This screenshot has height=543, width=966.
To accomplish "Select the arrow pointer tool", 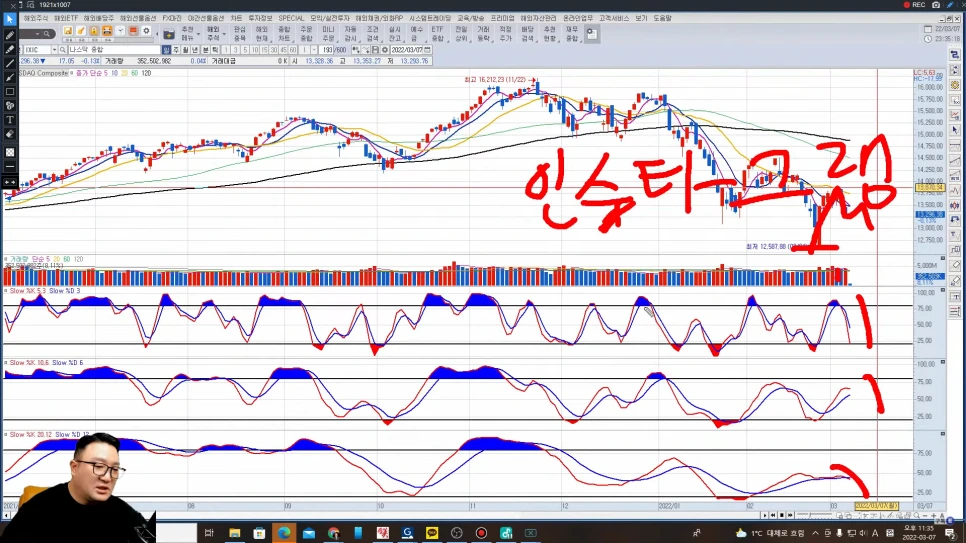I will [x=9, y=20].
